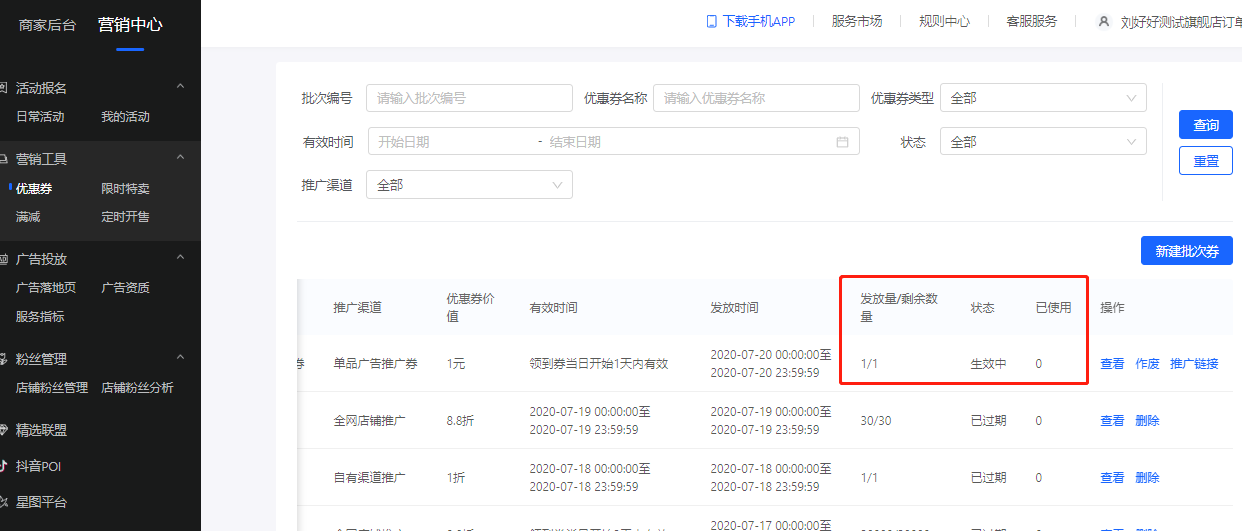Click the 星图平台 sidebar icon

click(4, 502)
